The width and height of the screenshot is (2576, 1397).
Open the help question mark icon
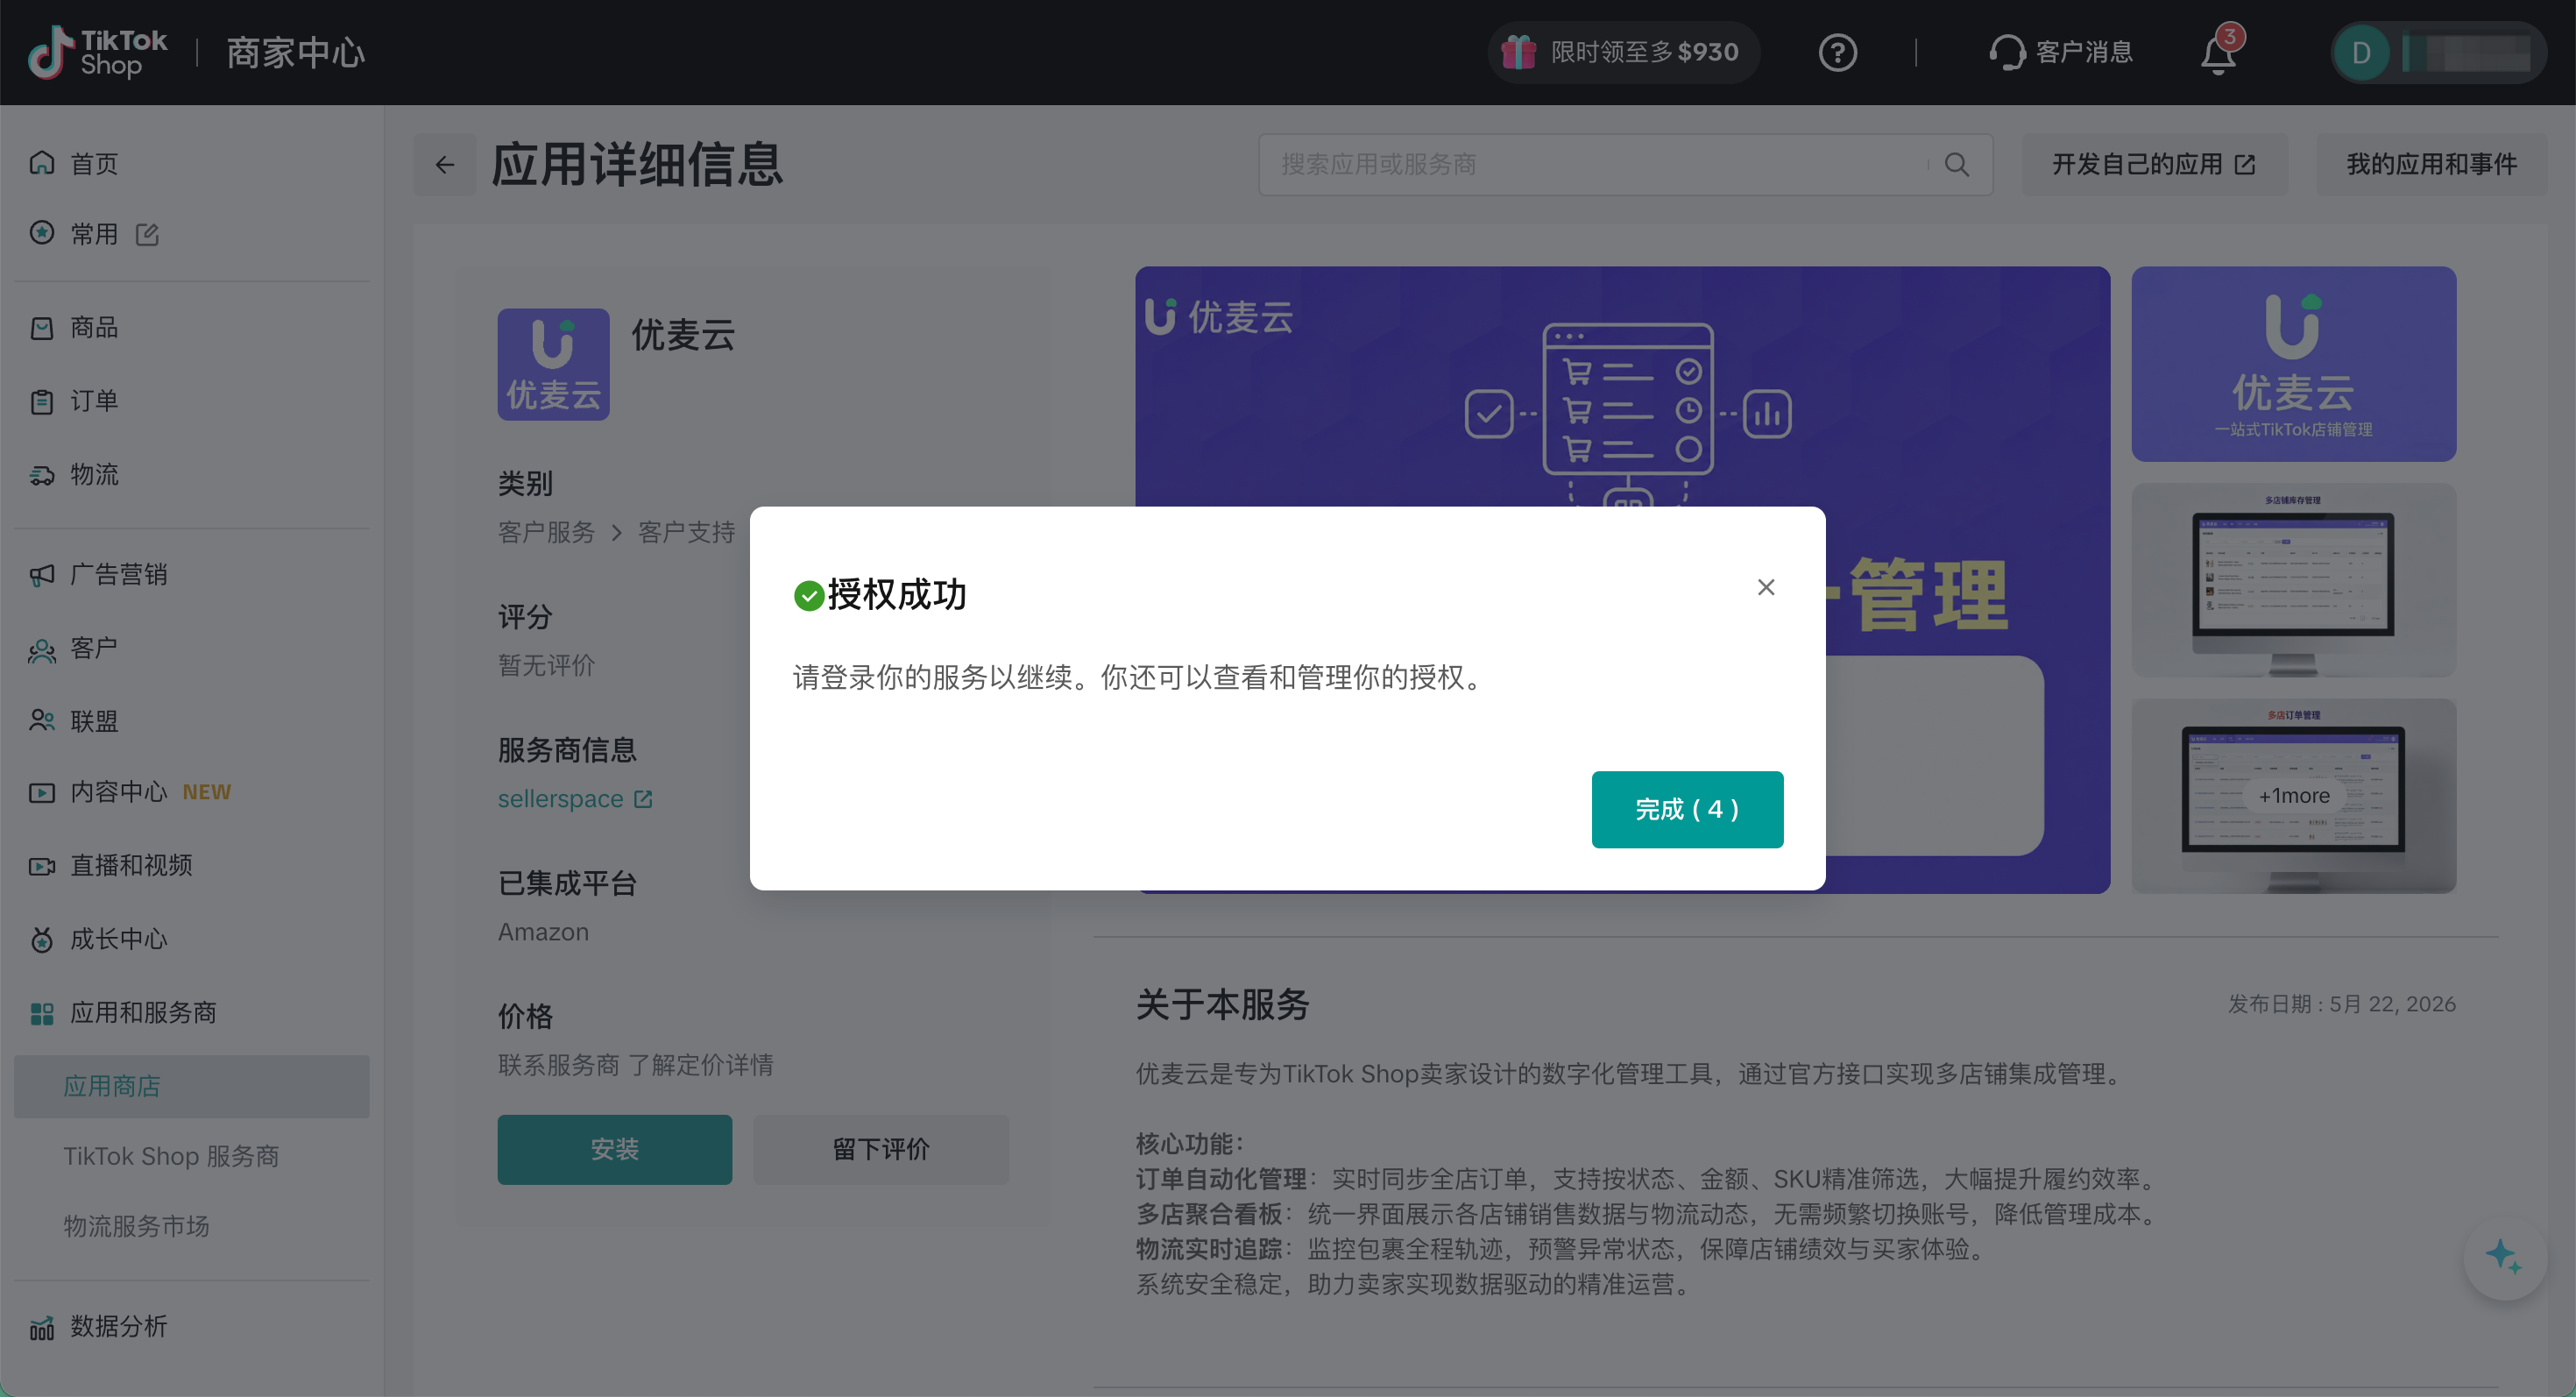click(x=1837, y=52)
